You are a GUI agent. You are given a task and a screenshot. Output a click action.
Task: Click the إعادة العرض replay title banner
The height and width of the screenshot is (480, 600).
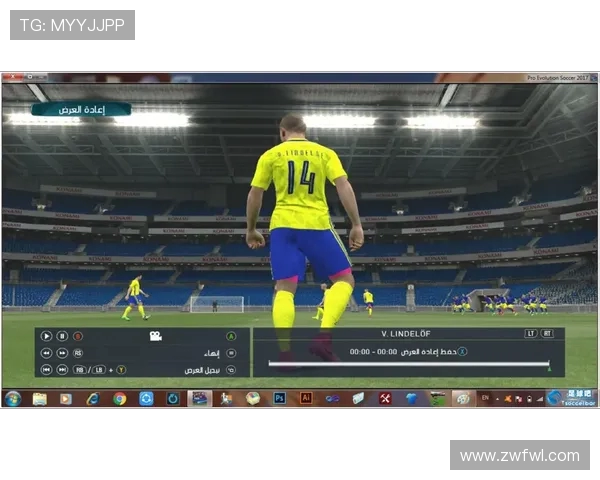pos(81,110)
